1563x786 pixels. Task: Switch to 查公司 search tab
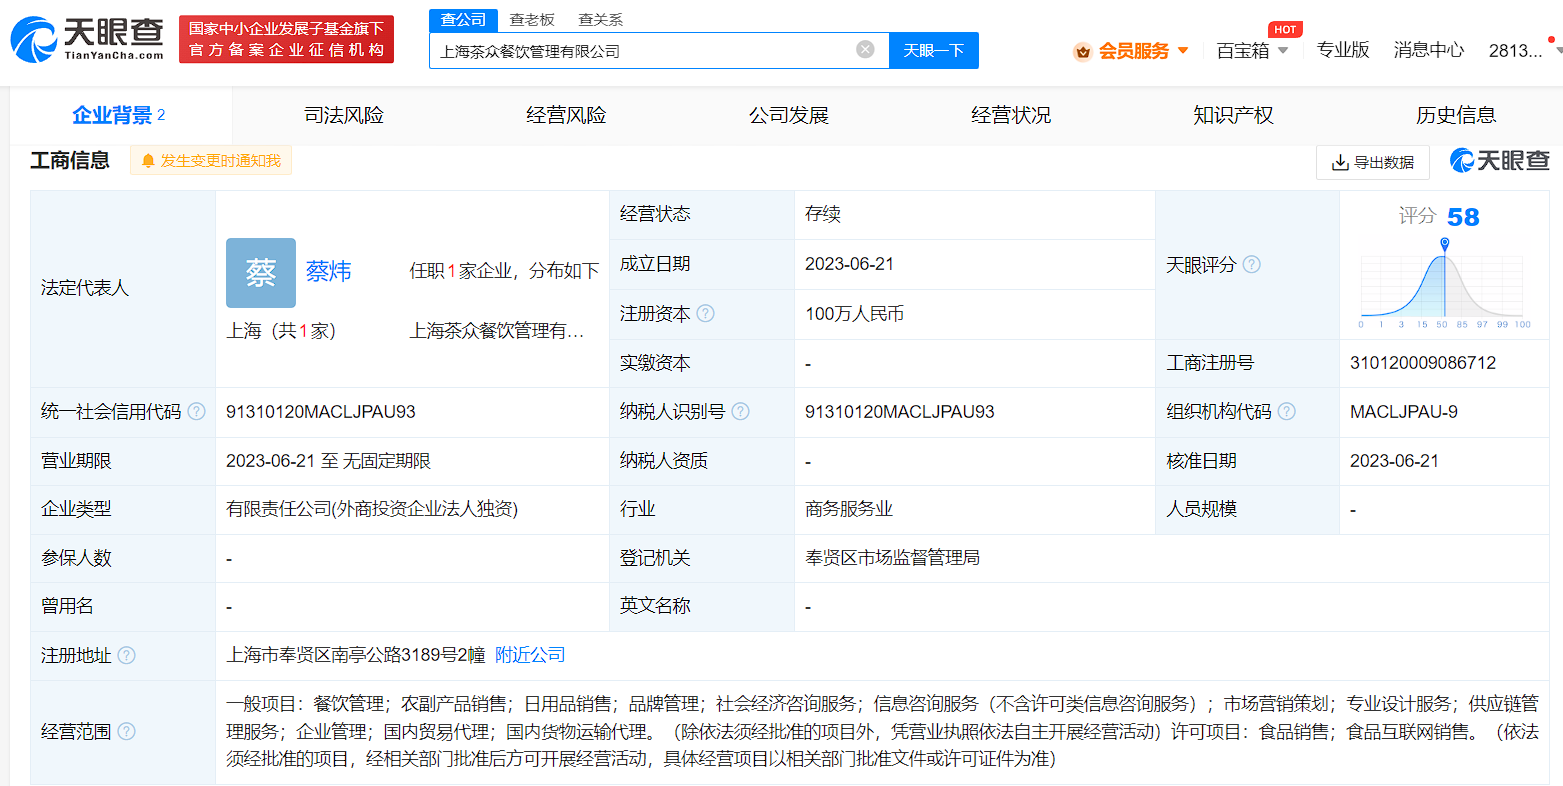(463, 20)
